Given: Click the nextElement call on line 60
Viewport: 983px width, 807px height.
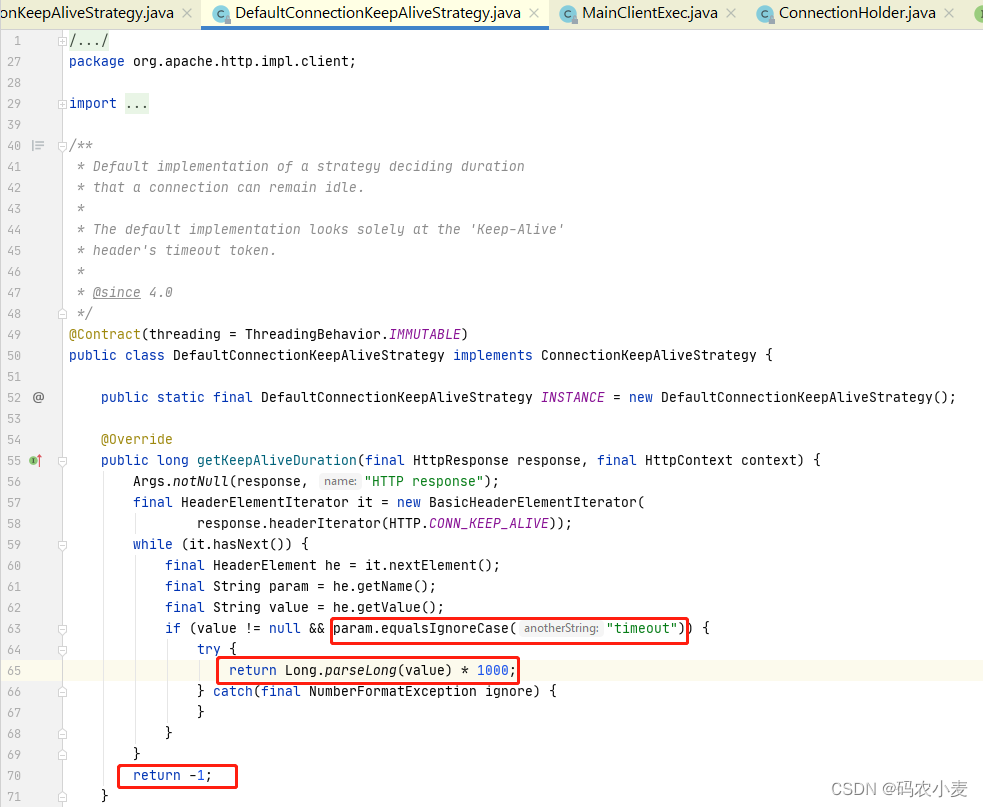Looking at the screenshot, I should (433, 566).
